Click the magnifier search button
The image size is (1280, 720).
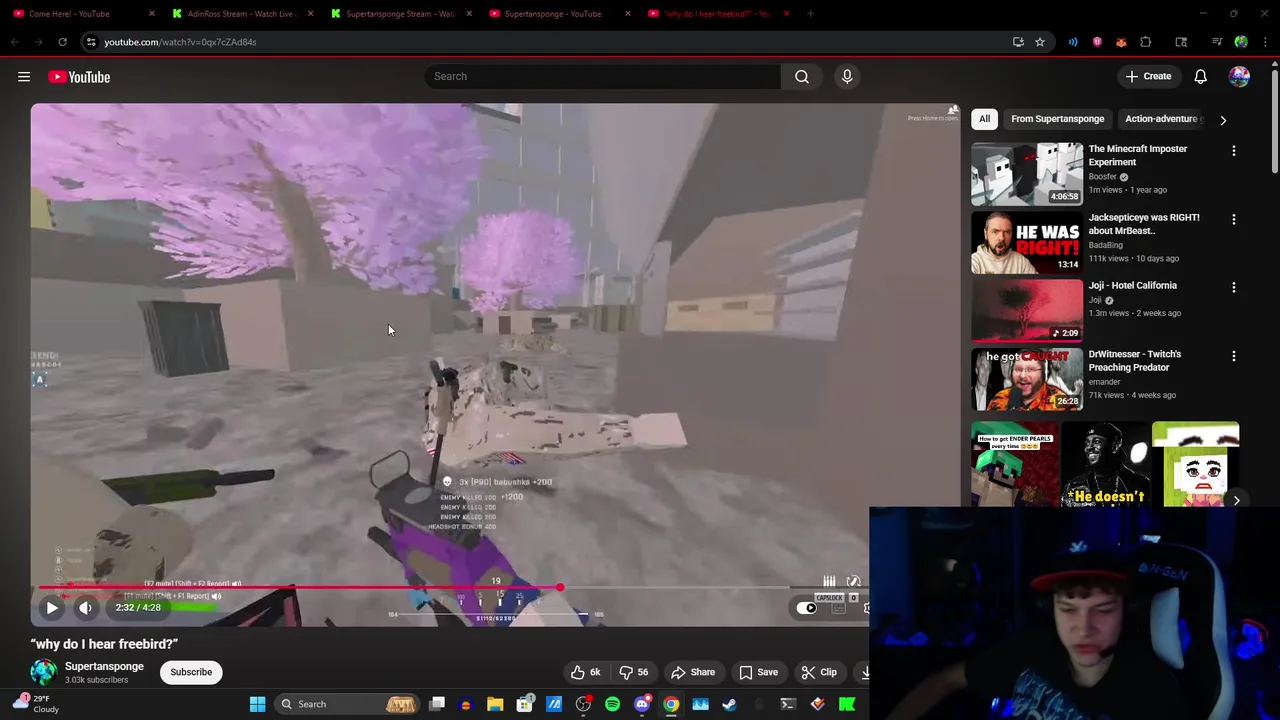tap(802, 76)
